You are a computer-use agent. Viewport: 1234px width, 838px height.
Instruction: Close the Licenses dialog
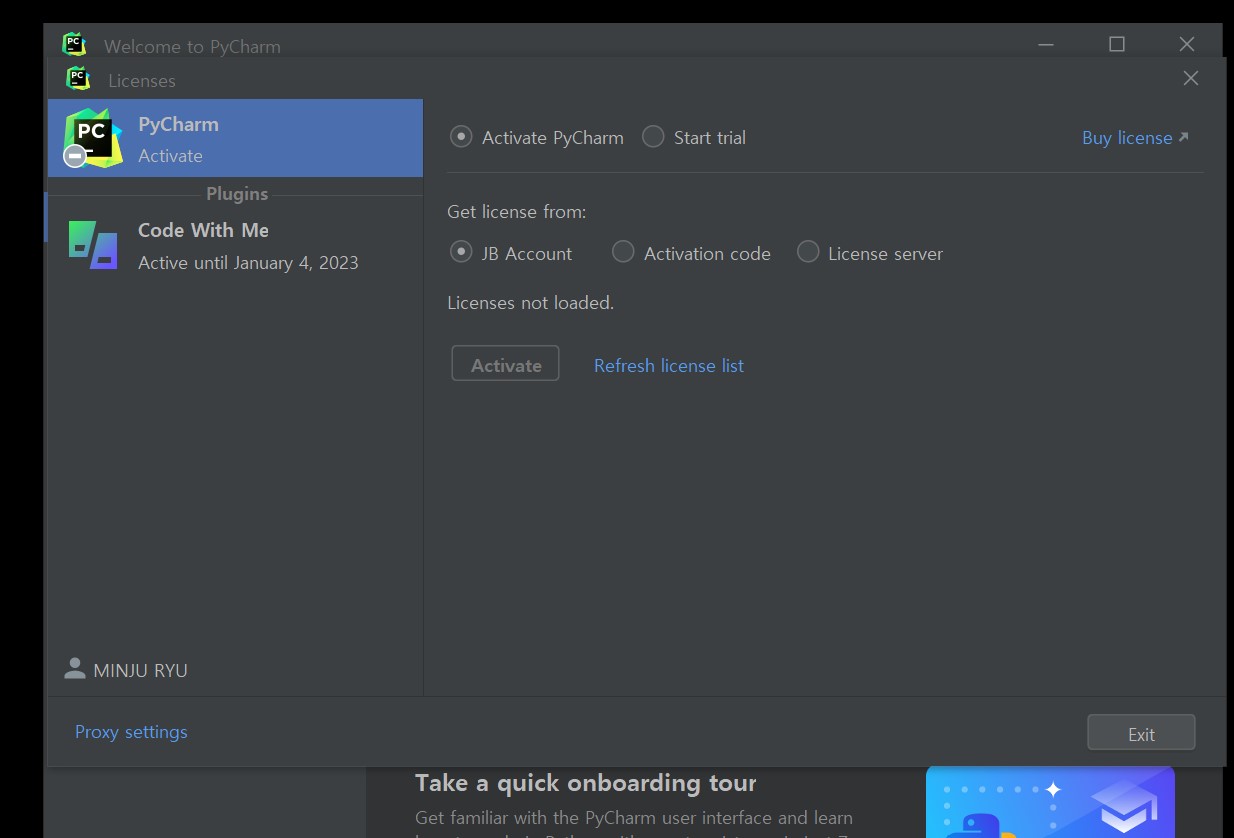[x=1190, y=78]
